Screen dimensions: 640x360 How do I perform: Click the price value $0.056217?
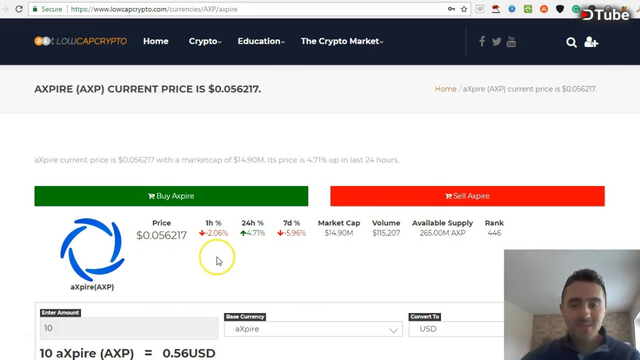[x=162, y=235]
